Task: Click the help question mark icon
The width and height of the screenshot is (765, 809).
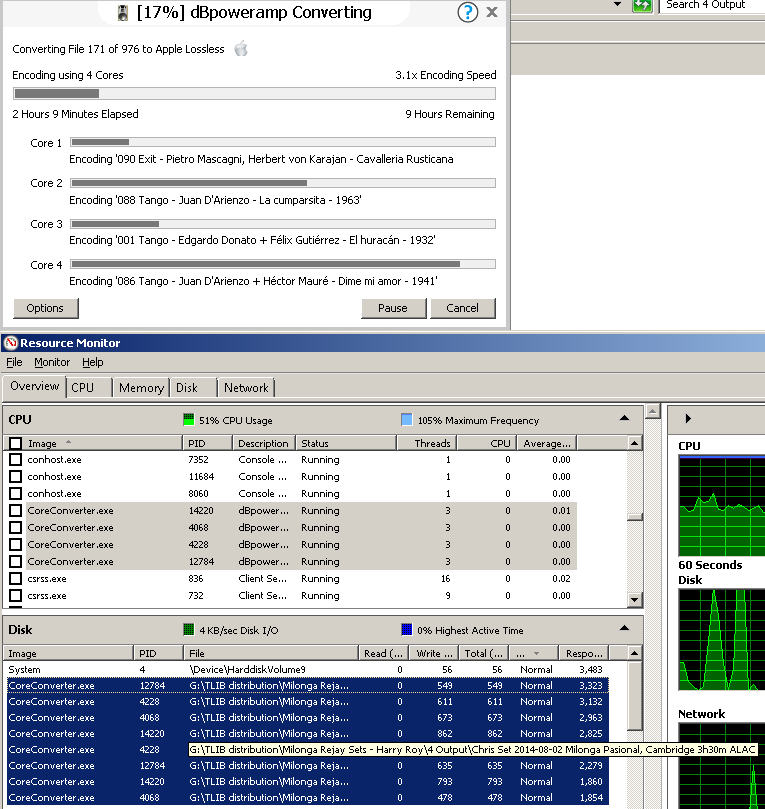Action: (x=467, y=13)
